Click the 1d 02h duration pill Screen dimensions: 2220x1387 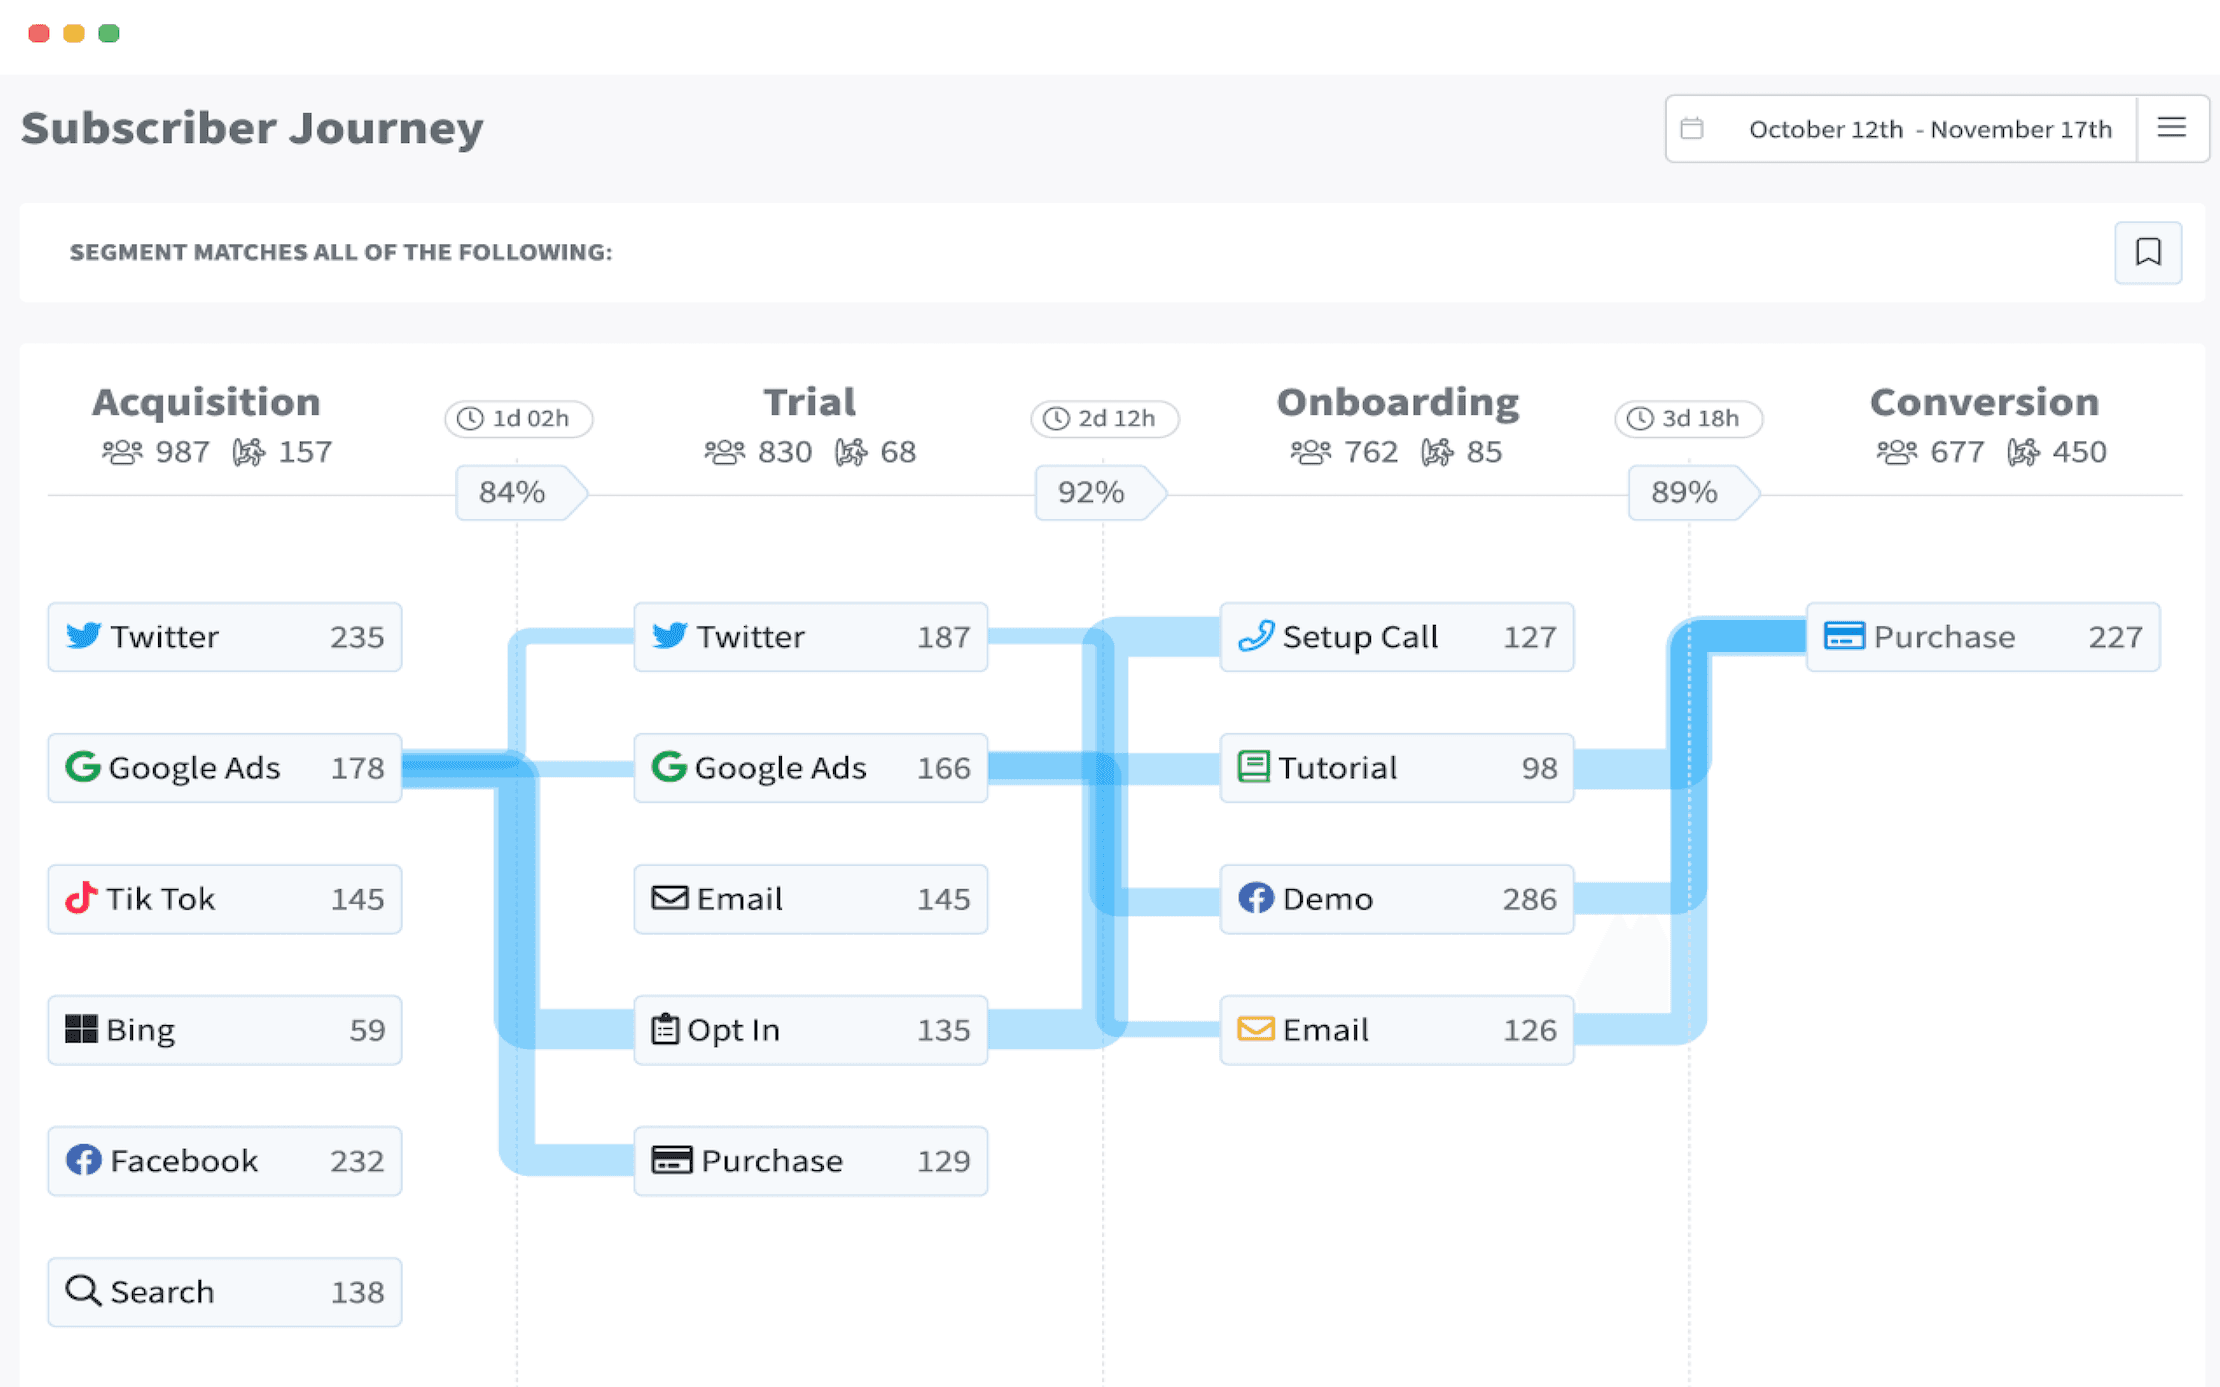pyautogui.click(x=519, y=418)
